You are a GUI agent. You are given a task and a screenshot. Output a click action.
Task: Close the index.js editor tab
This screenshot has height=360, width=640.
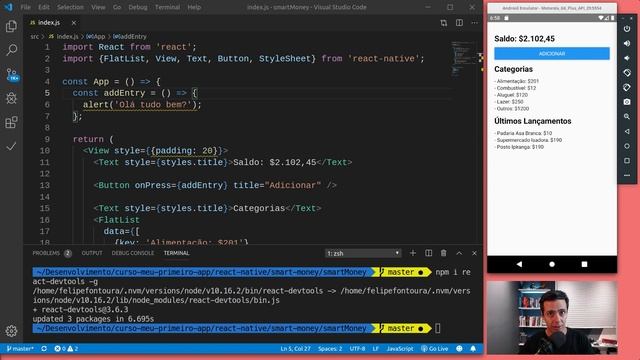73,23
